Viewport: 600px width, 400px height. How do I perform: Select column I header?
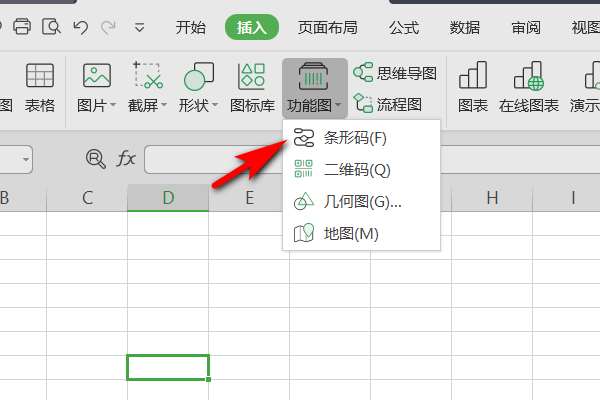(x=573, y=198)
